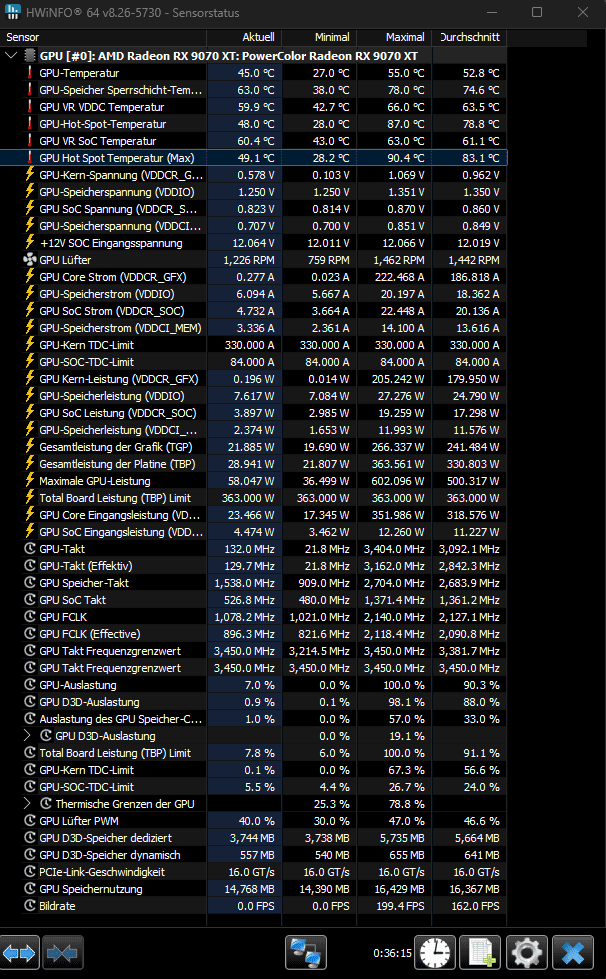606x979 pixels.
Task: Click the 222.468 A maximum core current
Action: coord(400,277)
